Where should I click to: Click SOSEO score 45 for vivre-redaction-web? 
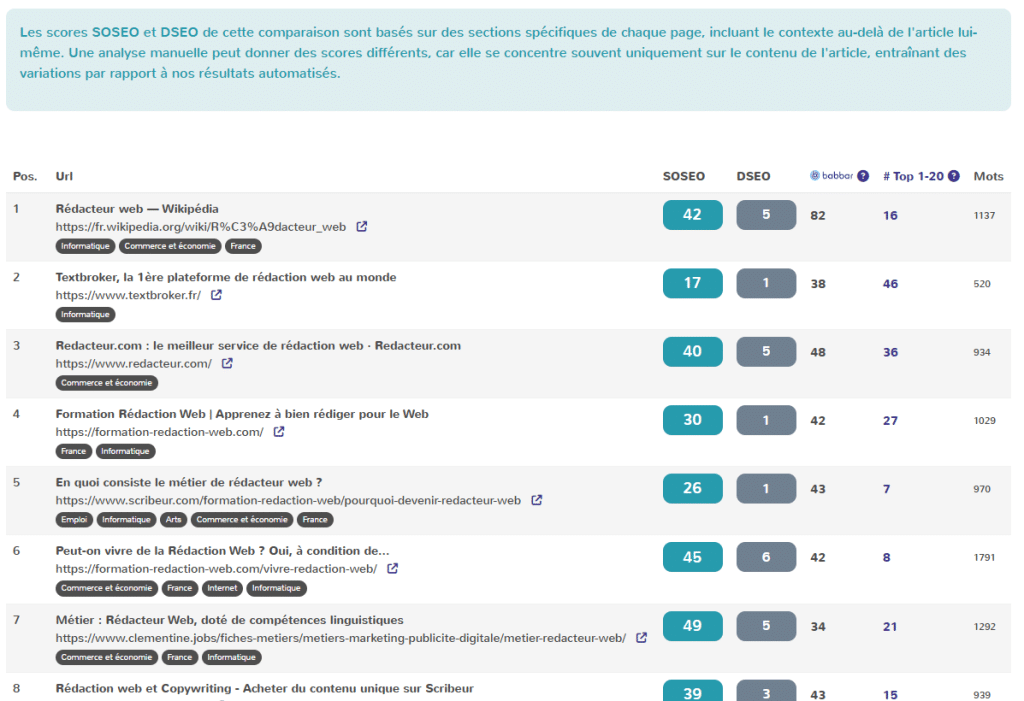692,557
